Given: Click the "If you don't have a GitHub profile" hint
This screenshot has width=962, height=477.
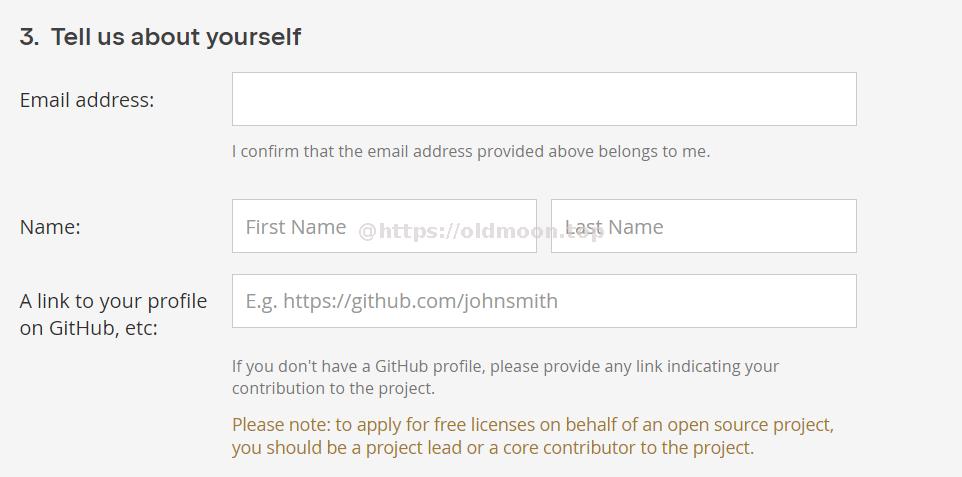Looking at the screenshot, I should tap(506, 366).
